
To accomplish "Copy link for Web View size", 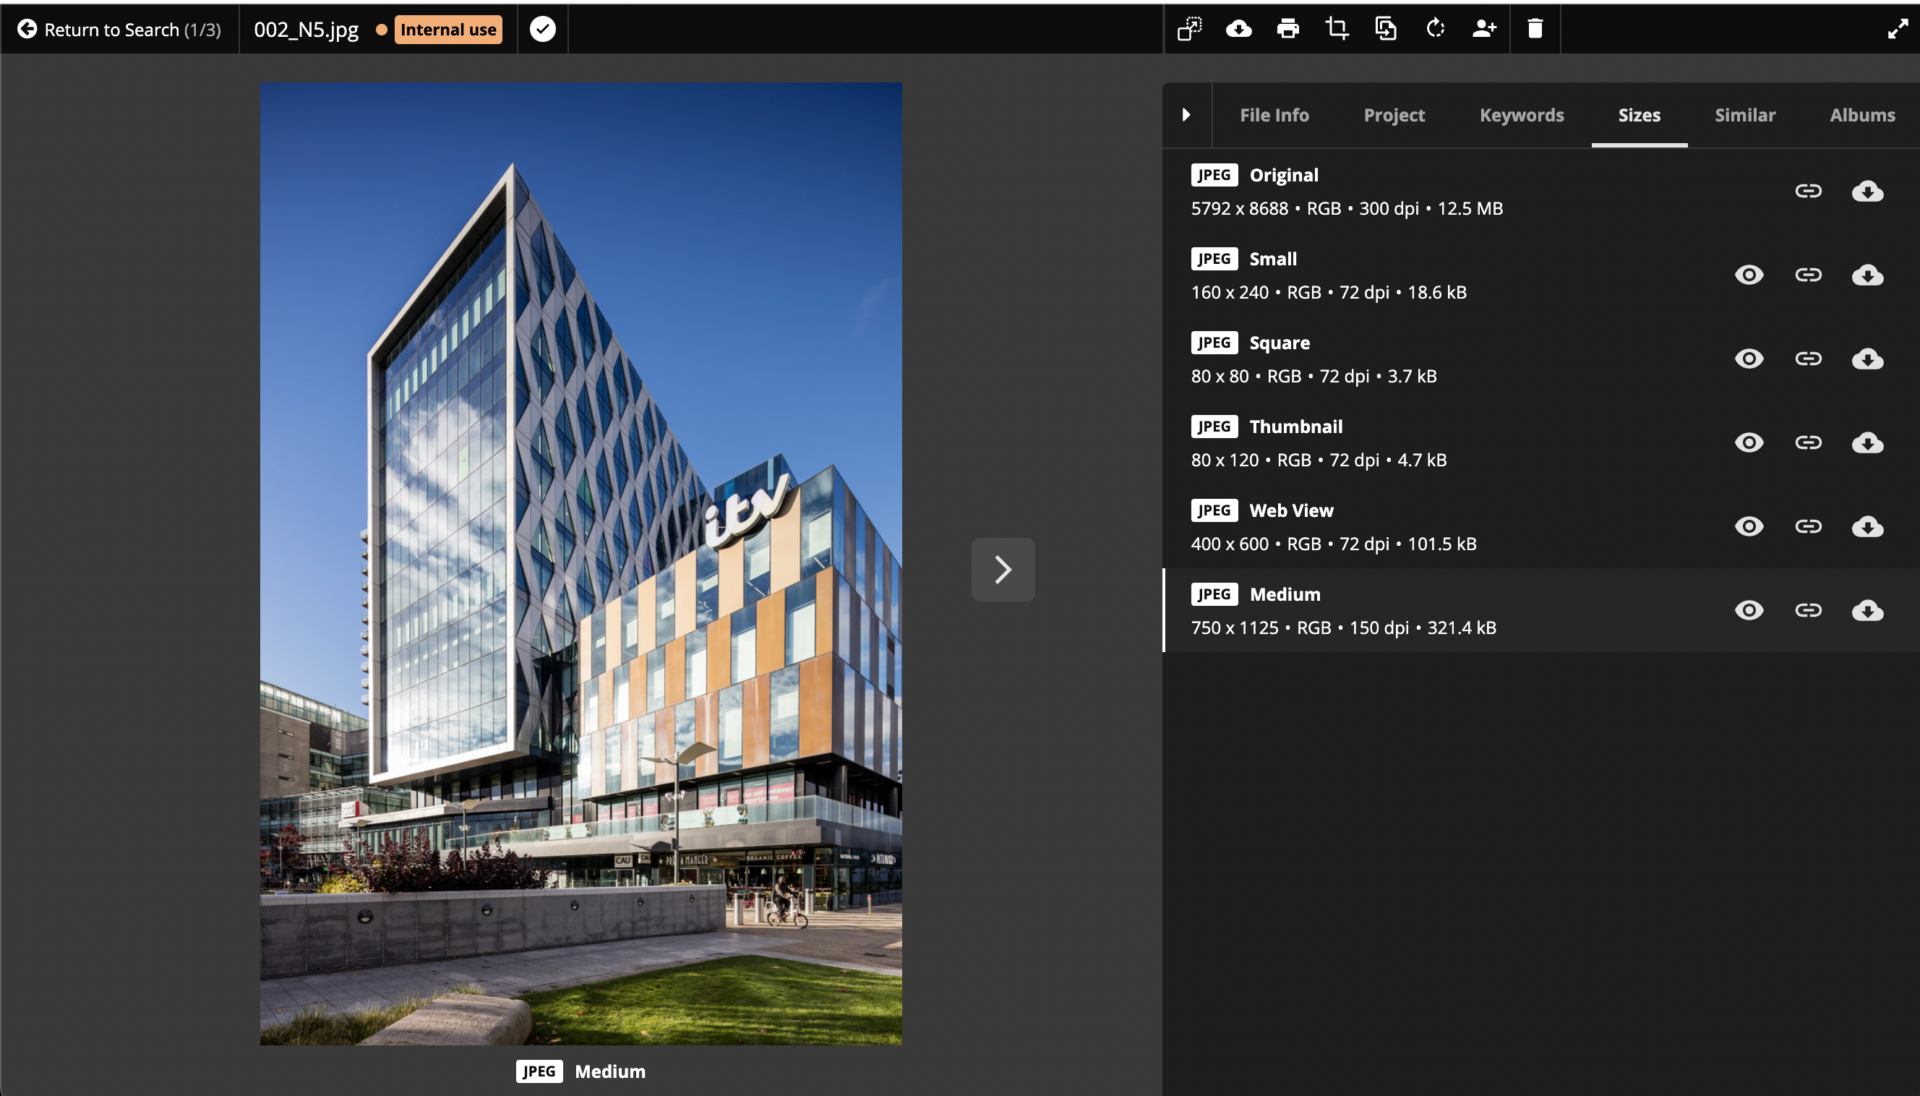I will coord(1808,527).
